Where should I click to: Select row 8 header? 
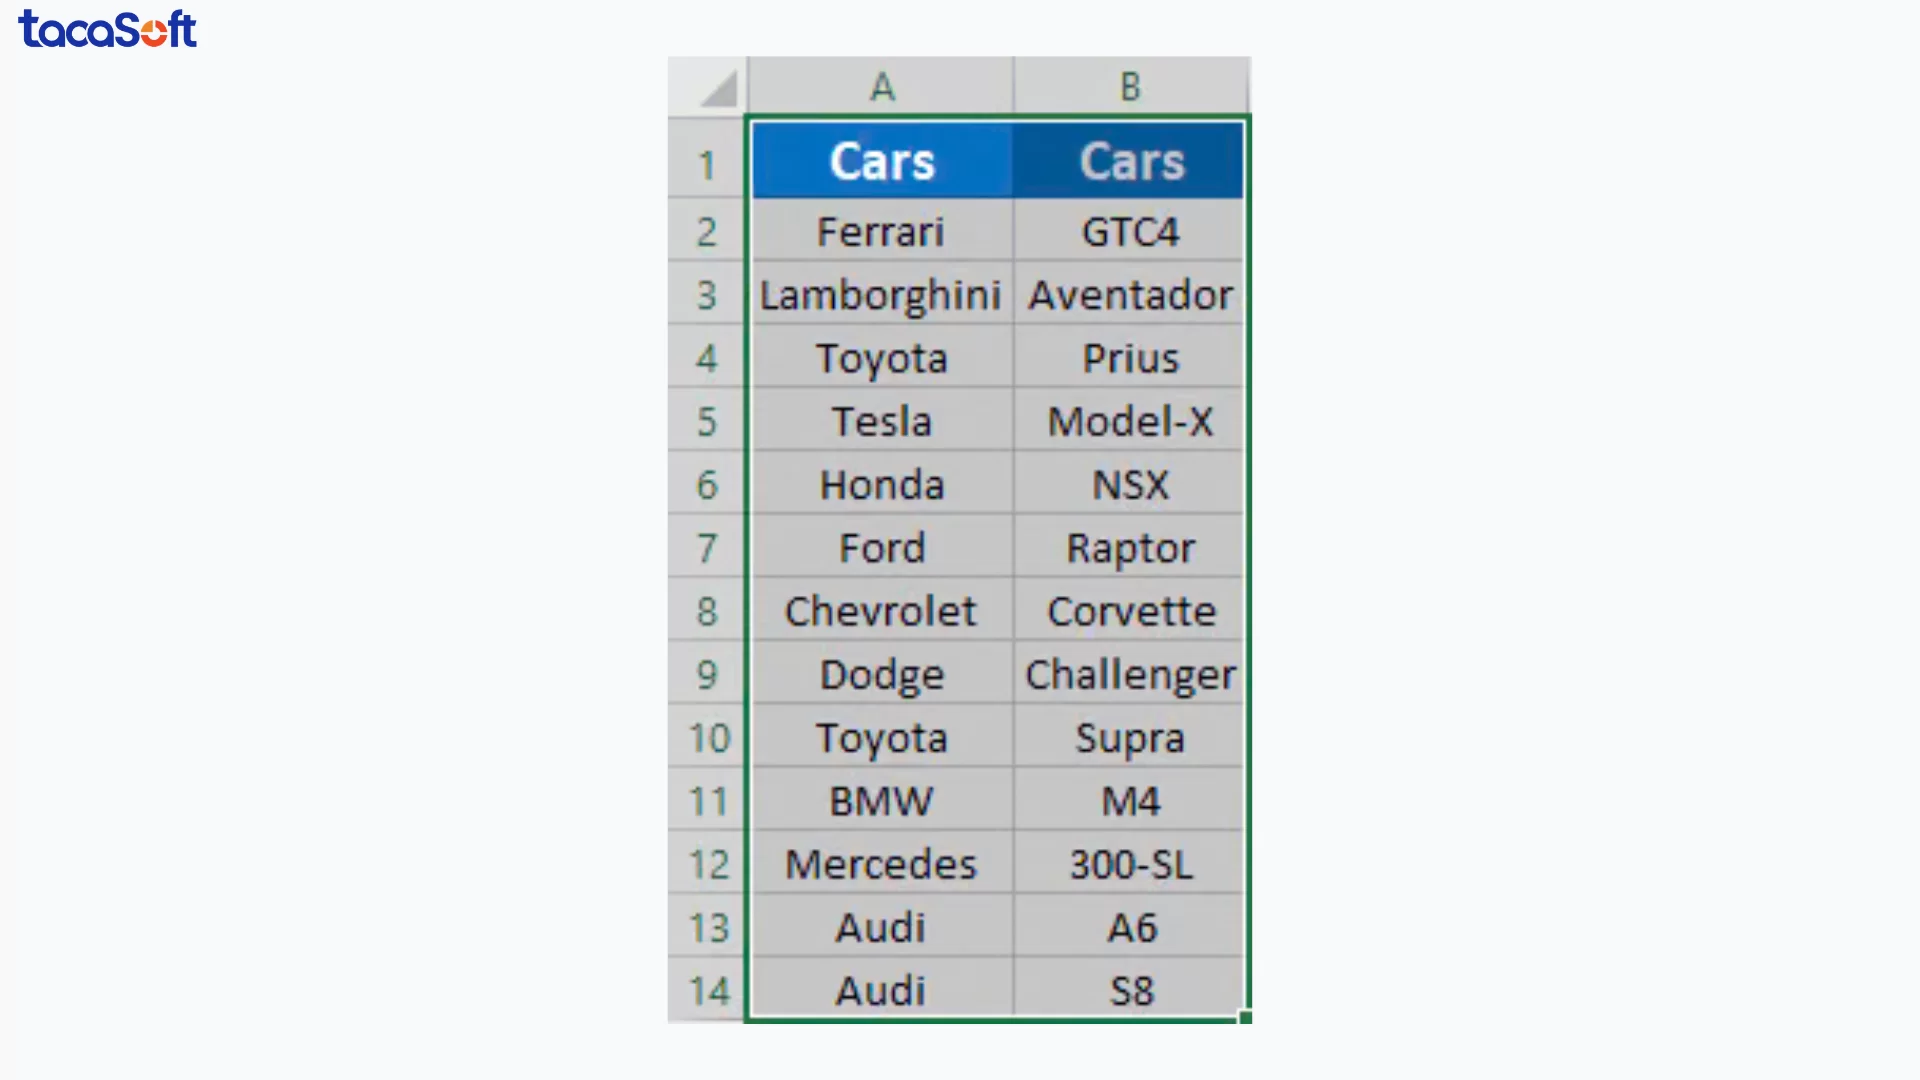click(x=706, y=610)
